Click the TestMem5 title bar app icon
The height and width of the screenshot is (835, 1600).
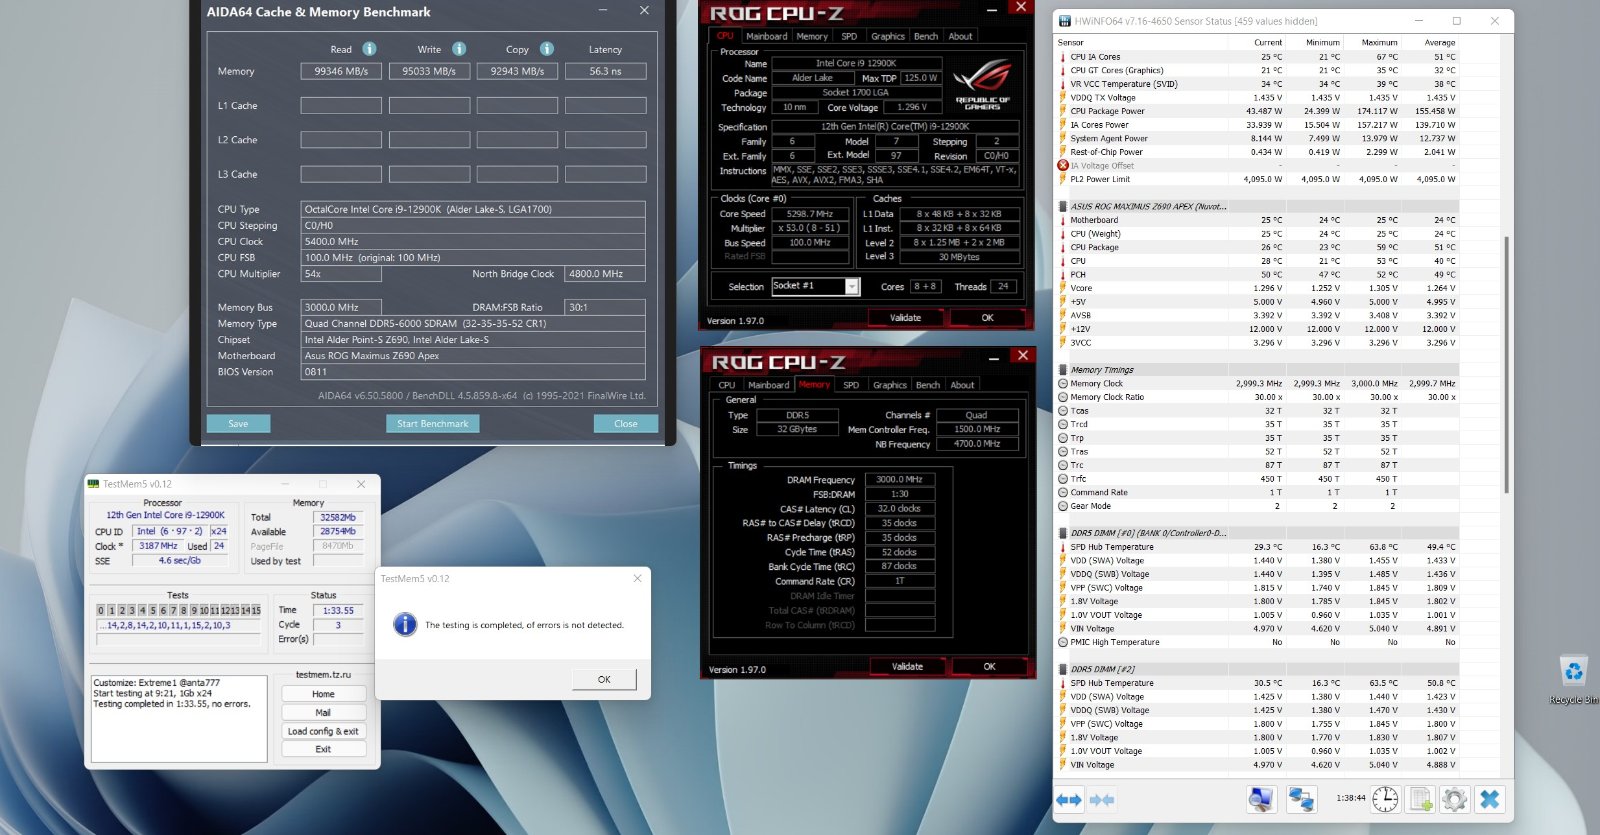pyautogui.click(x=93, y=484)
